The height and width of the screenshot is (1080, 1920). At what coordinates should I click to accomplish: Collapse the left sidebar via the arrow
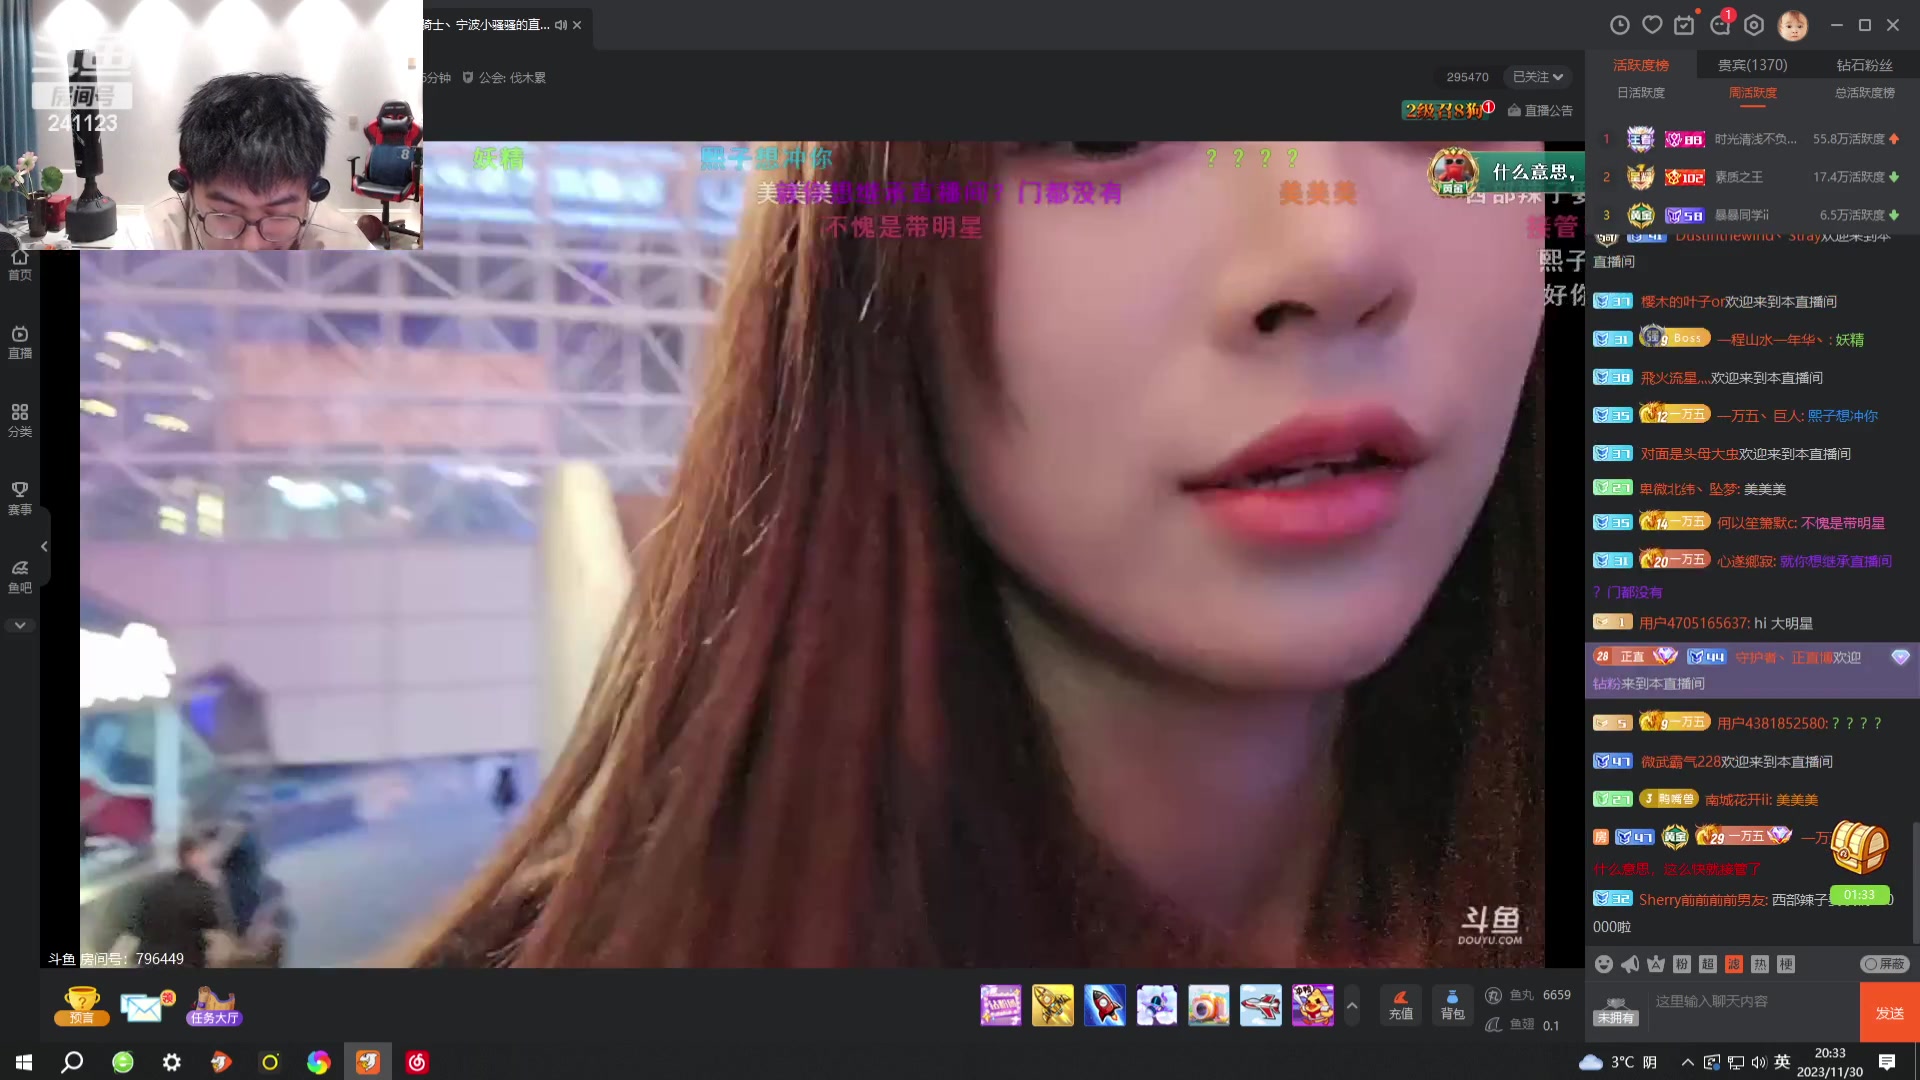44,546
